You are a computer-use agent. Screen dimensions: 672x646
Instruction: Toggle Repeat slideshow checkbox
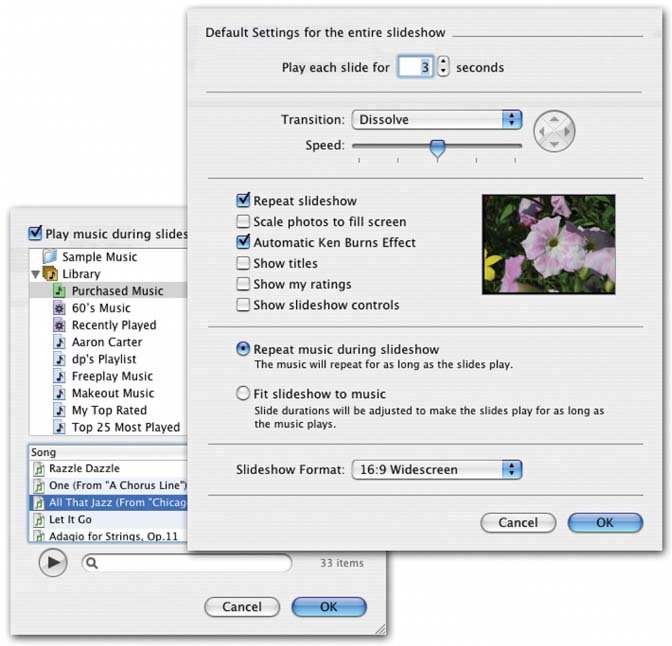(243, 200)
